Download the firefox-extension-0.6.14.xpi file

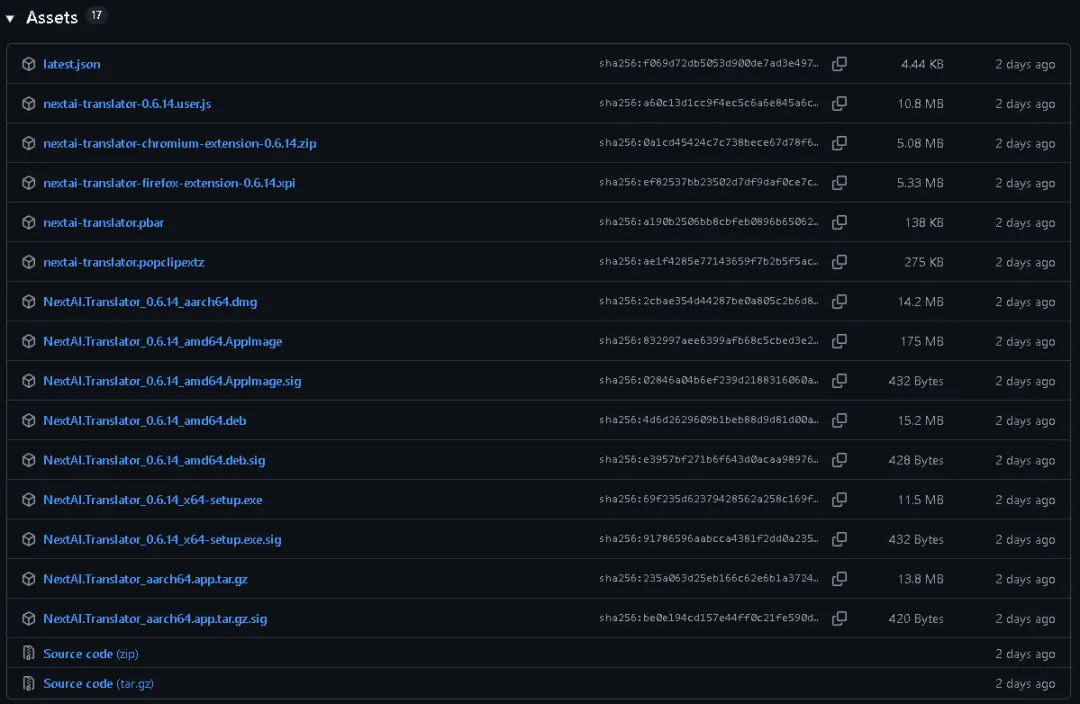169,183
